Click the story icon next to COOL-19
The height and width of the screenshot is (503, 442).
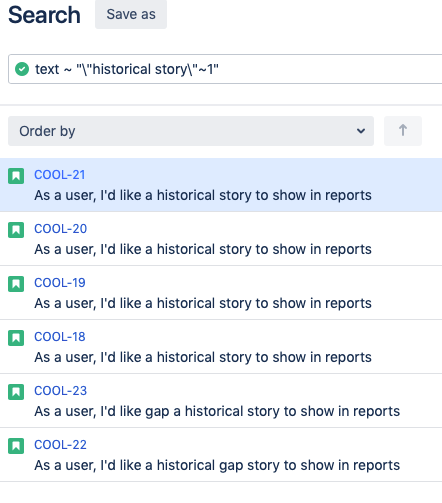(16, 284)
